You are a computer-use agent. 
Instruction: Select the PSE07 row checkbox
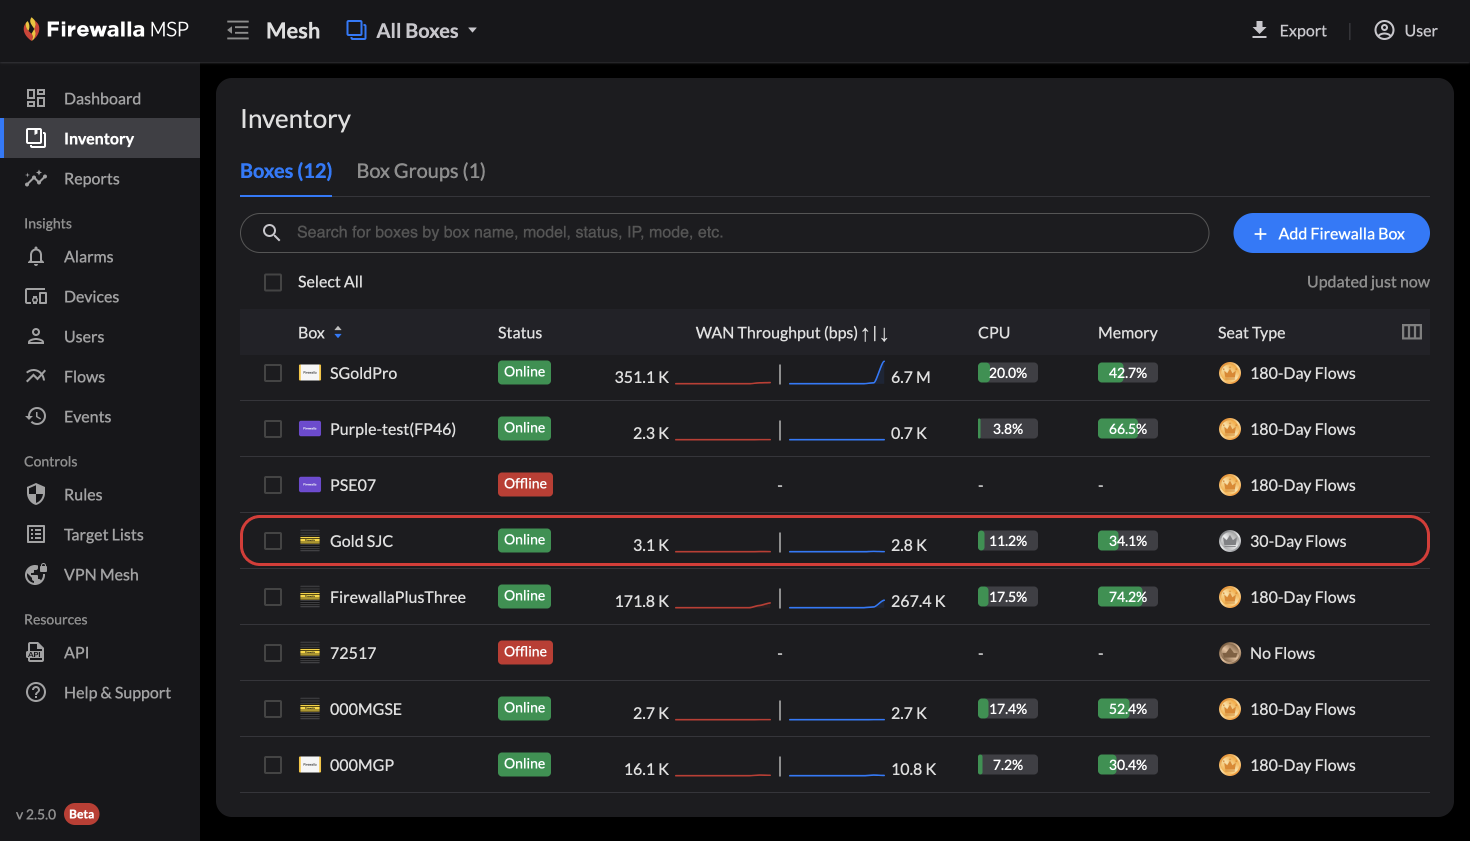coord(273,485)
